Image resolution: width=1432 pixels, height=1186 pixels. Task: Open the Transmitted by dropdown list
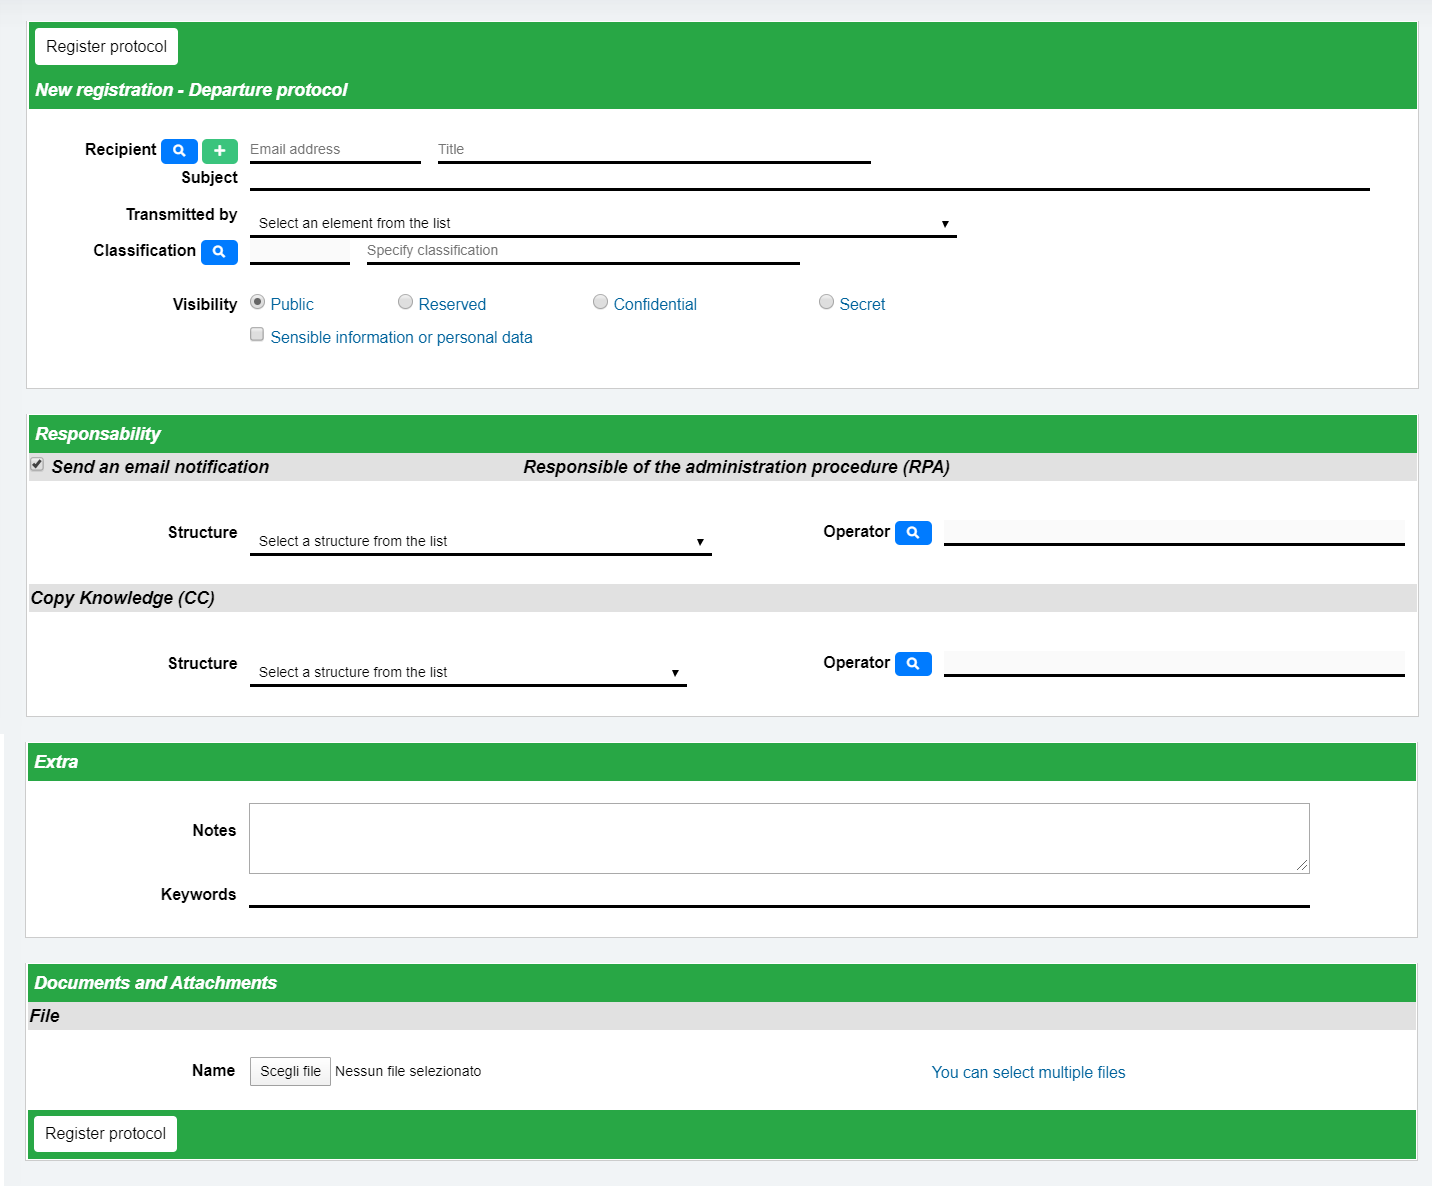pyautogui.click(x=603, y=223)
